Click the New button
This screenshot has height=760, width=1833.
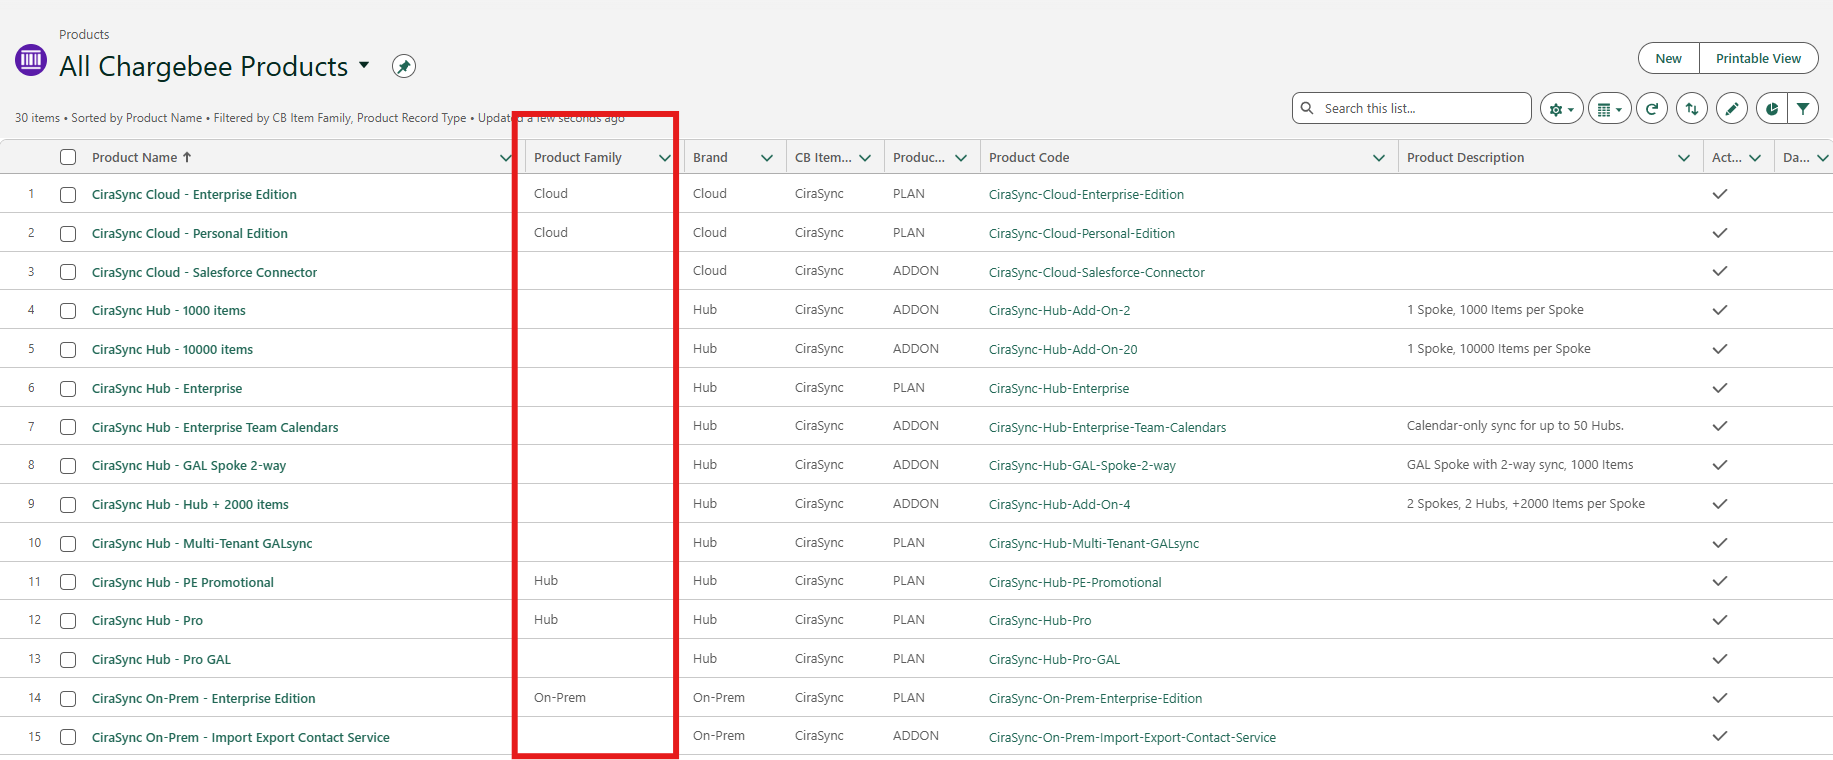(x=1668, y=59)
